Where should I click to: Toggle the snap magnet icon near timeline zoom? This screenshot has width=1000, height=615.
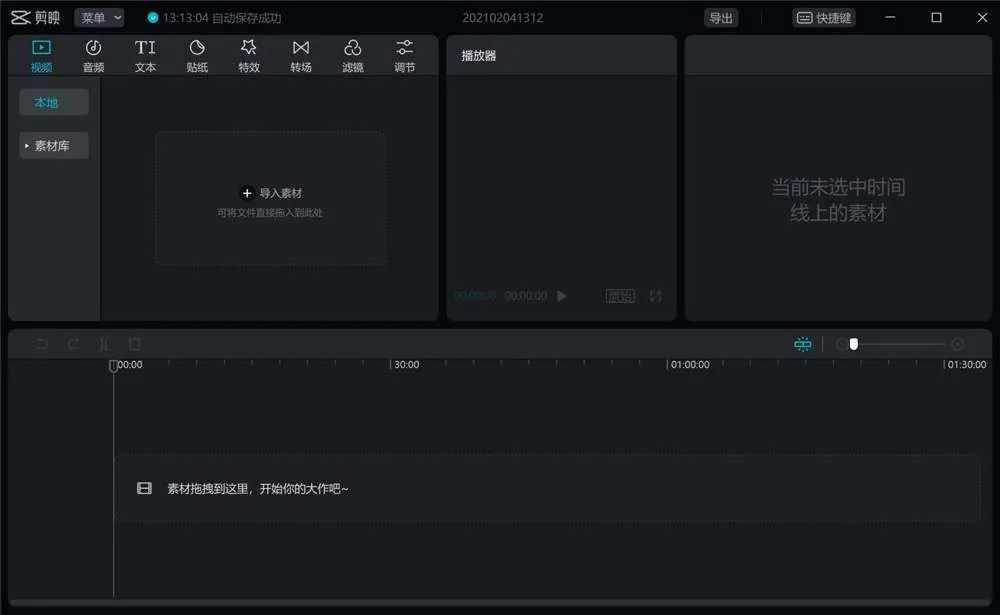tap(802, 343)
